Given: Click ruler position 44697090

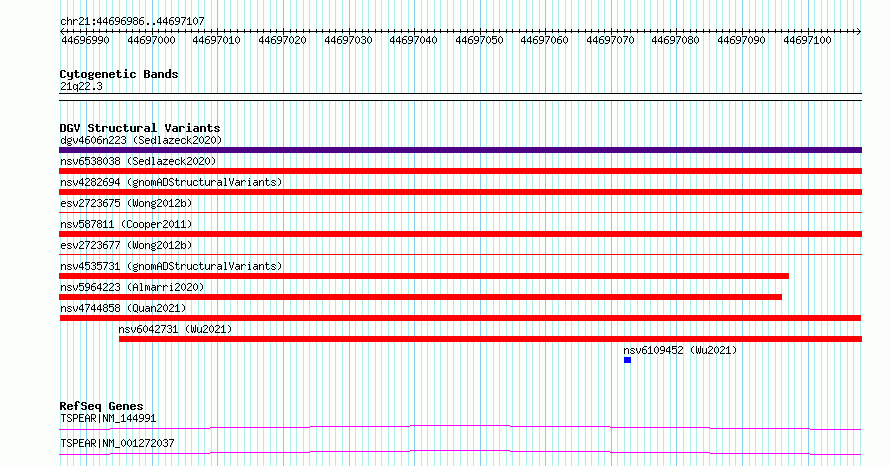Looking at the screenshot, I should pyautogui.click(x=741, y=40).
